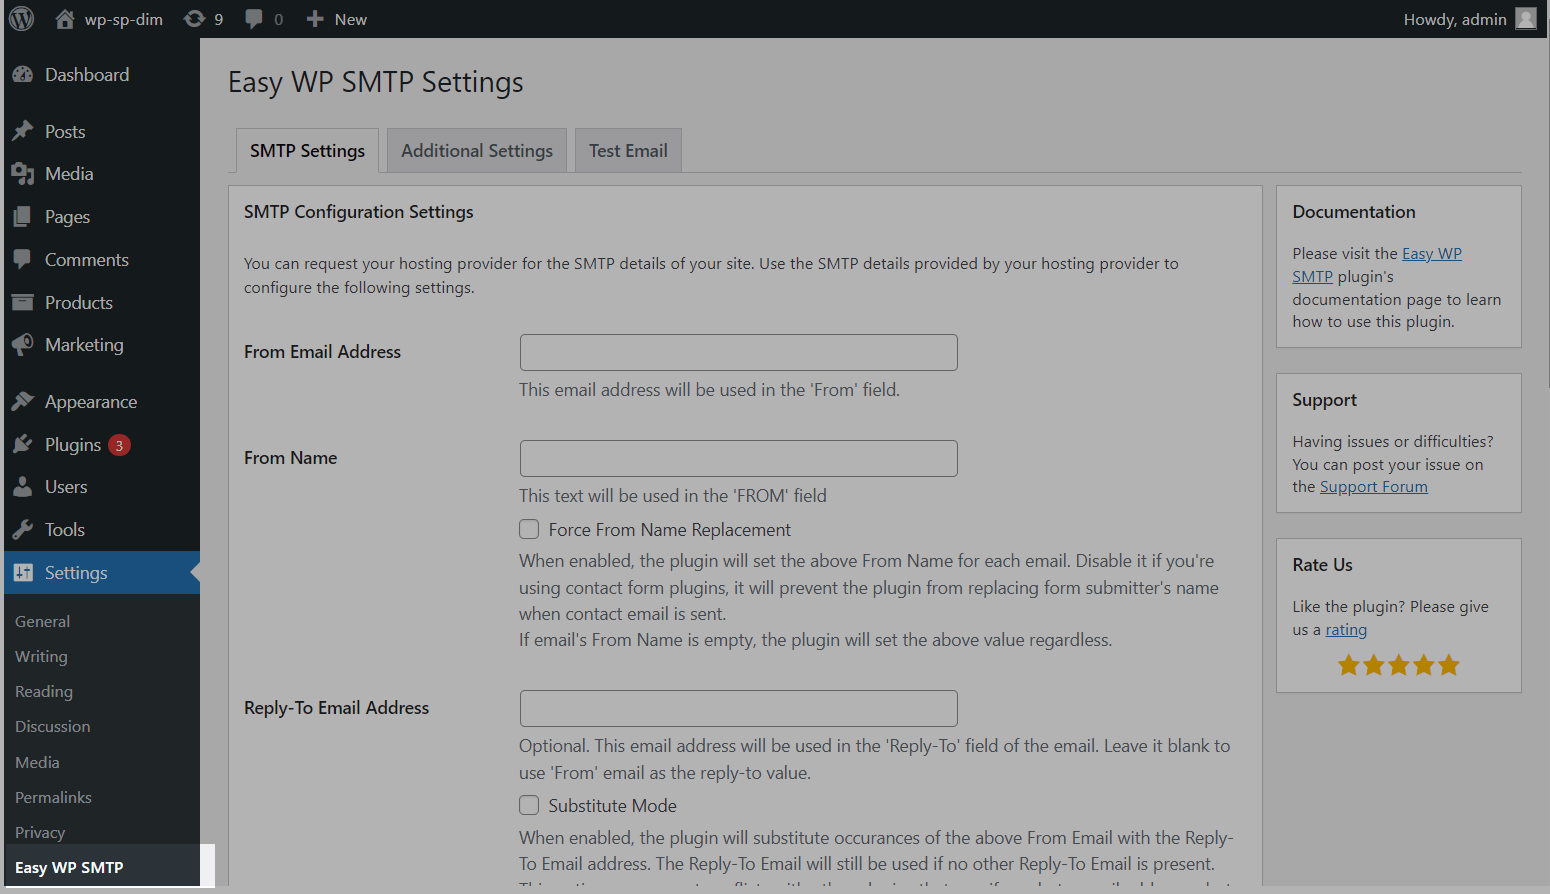Click the plus New icon
Screen dimensions: 1550x894
tap(315, 19)
